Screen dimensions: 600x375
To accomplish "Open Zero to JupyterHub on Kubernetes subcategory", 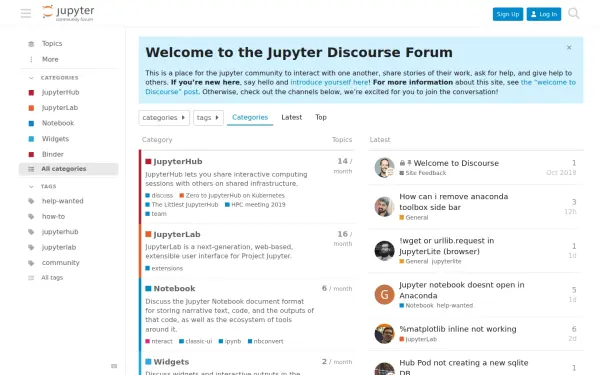I will (x=232, y=196).
